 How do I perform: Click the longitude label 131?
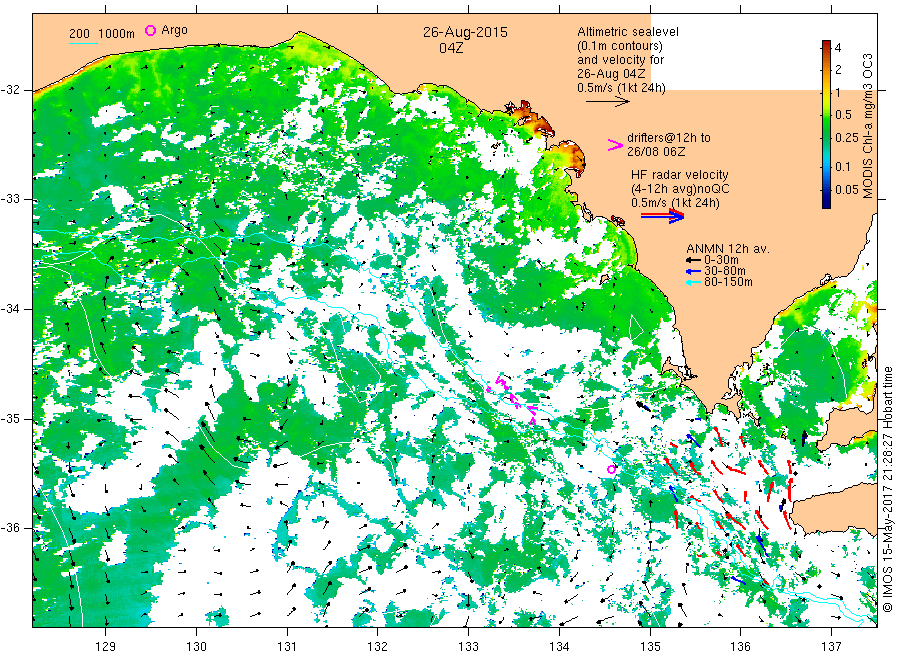coord(287,646)
